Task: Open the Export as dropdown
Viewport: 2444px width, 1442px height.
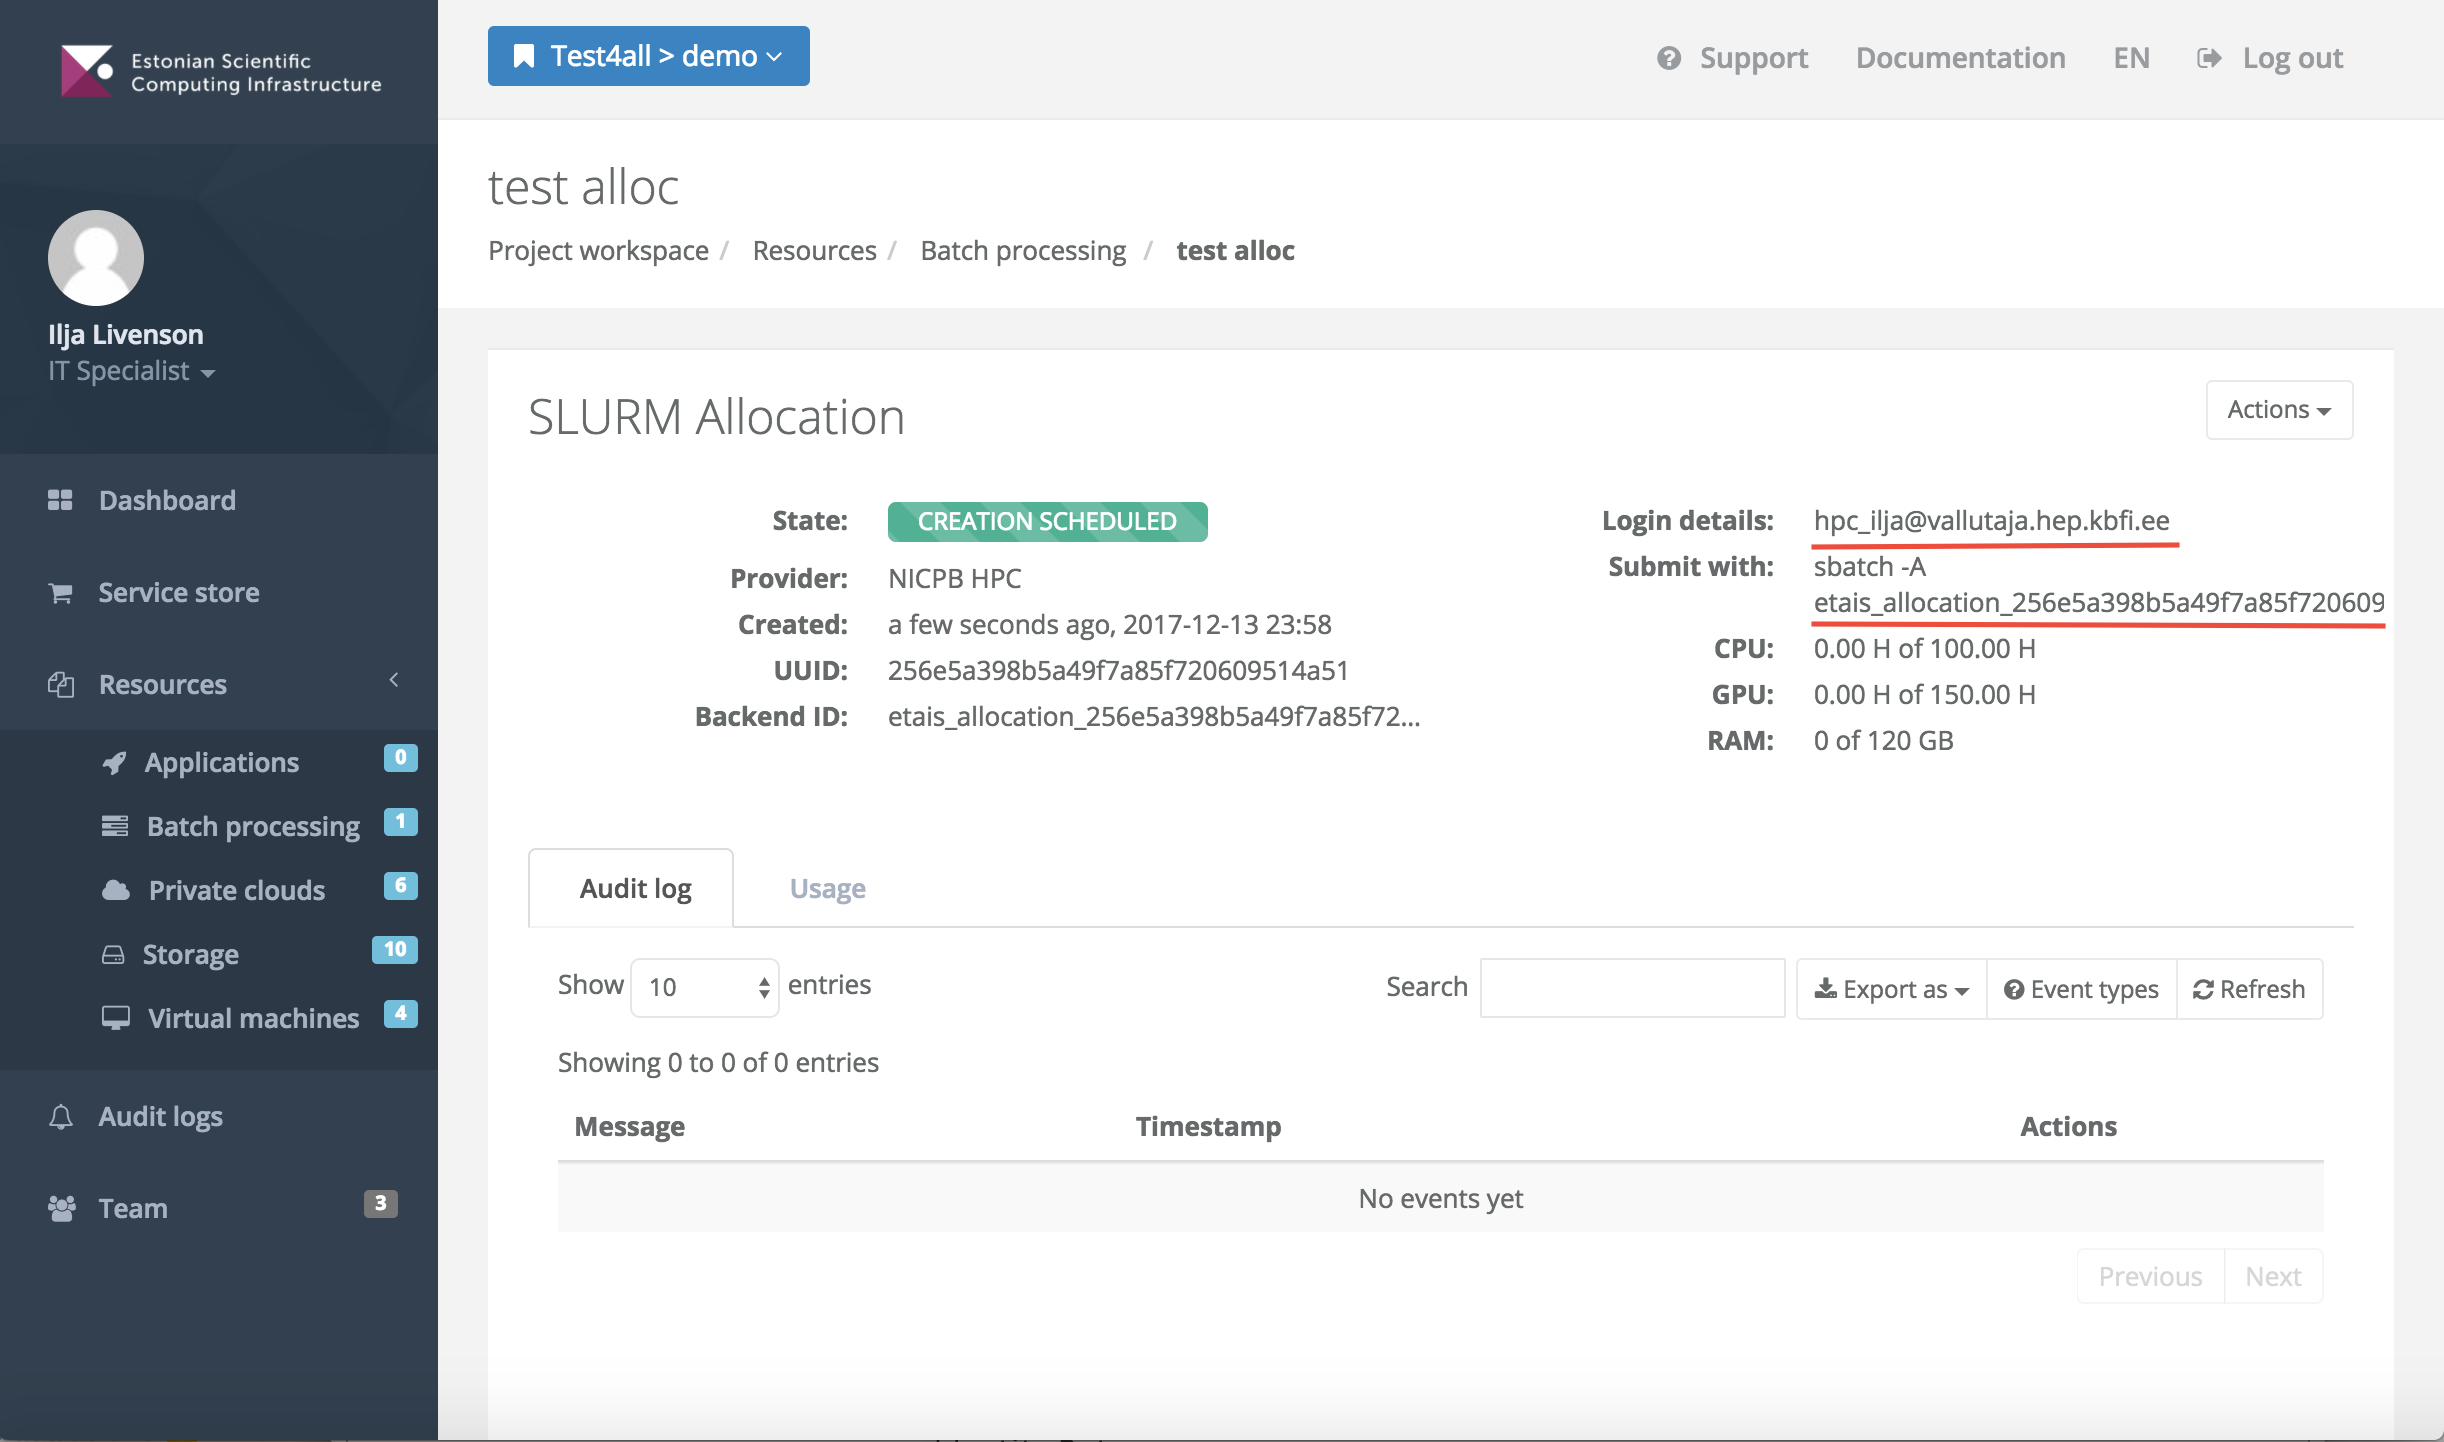Action: click(x=1892, y=989)
